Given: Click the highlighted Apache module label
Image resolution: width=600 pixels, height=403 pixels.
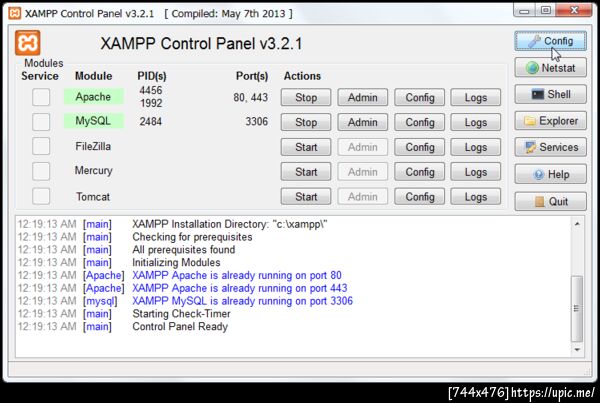Looking at the screenshot, I should point(93,97).
